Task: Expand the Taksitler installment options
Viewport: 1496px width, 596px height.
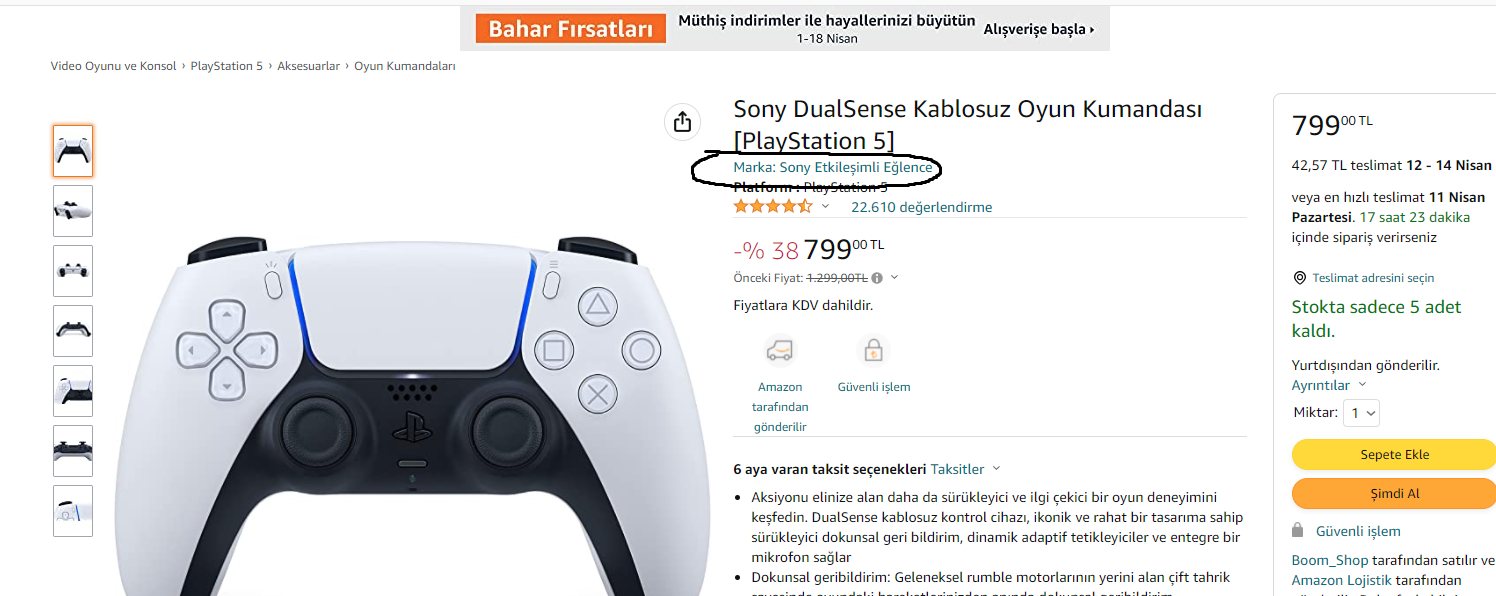Action: pyautogui.click(x=965, y=469)
